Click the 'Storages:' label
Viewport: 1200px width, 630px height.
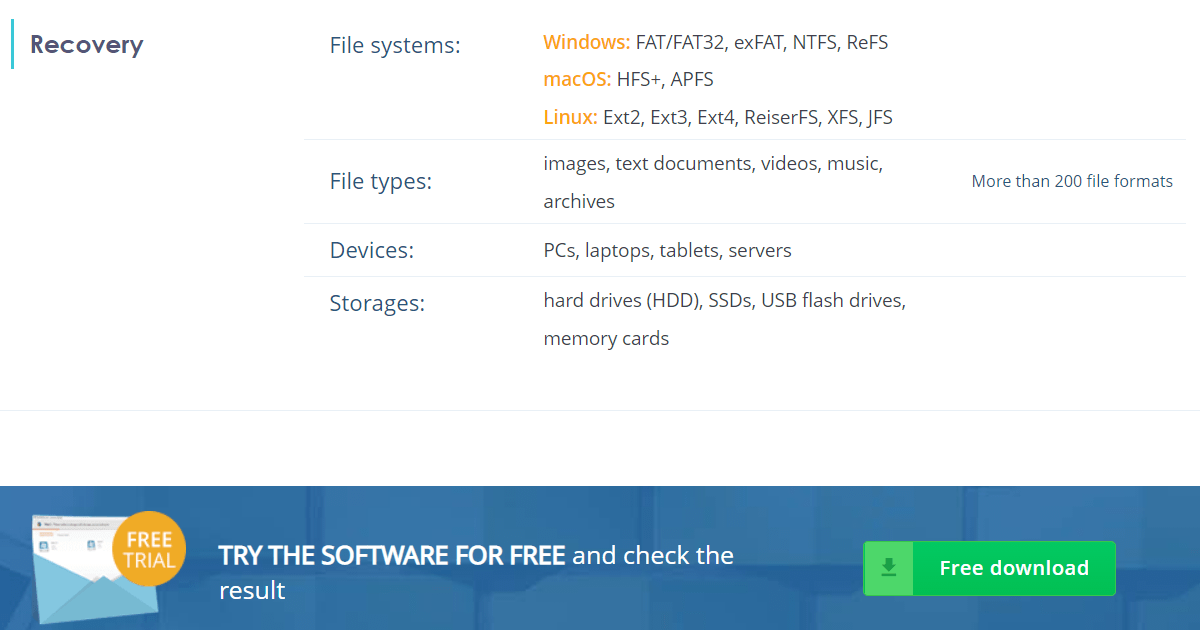[377, 303]
